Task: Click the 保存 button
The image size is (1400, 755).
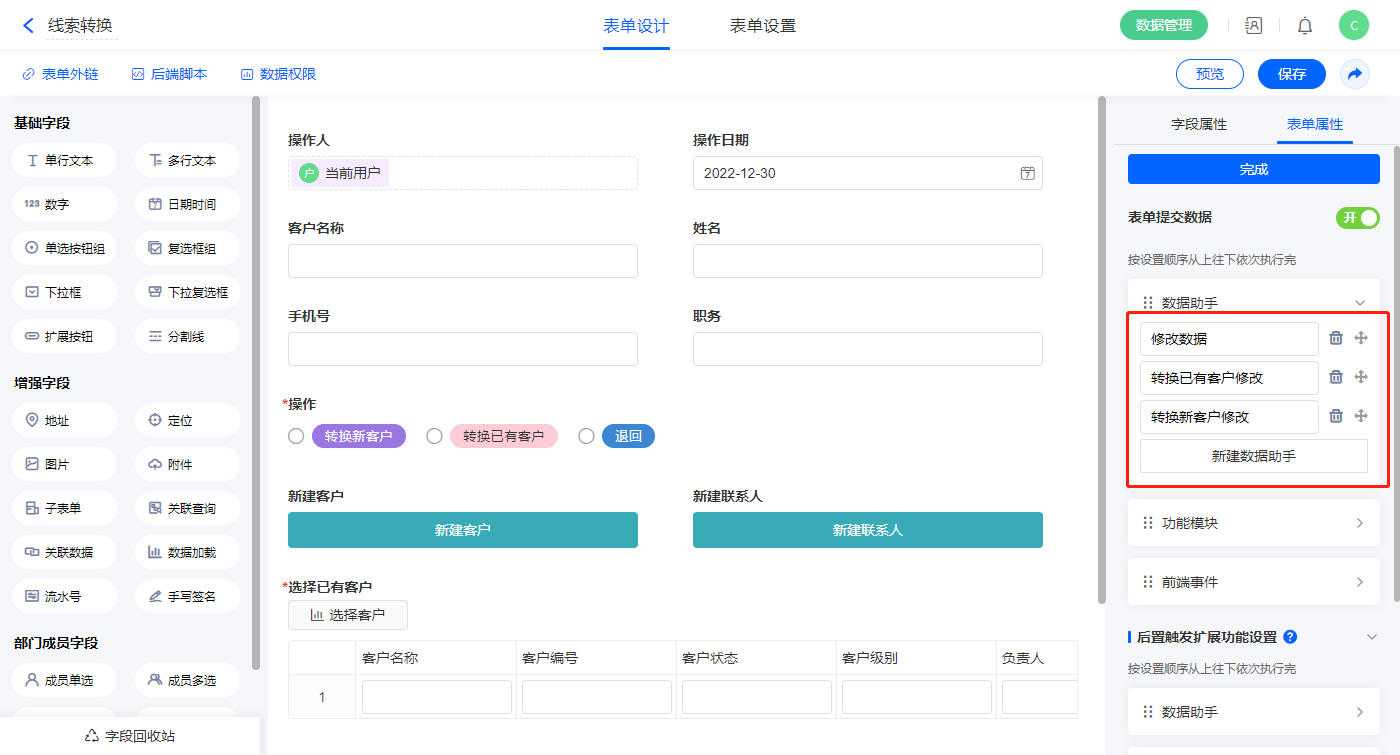Action: (x=1292, y=74)
